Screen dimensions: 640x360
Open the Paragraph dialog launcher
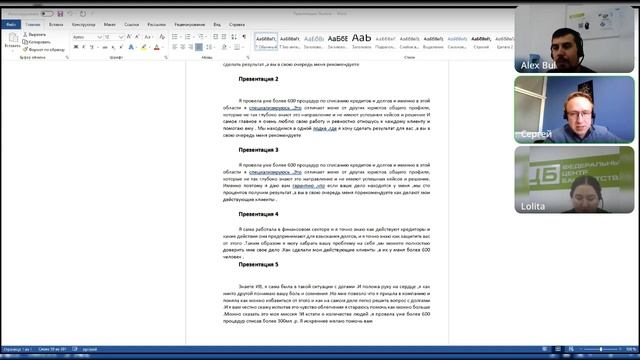tap(247, 58)
